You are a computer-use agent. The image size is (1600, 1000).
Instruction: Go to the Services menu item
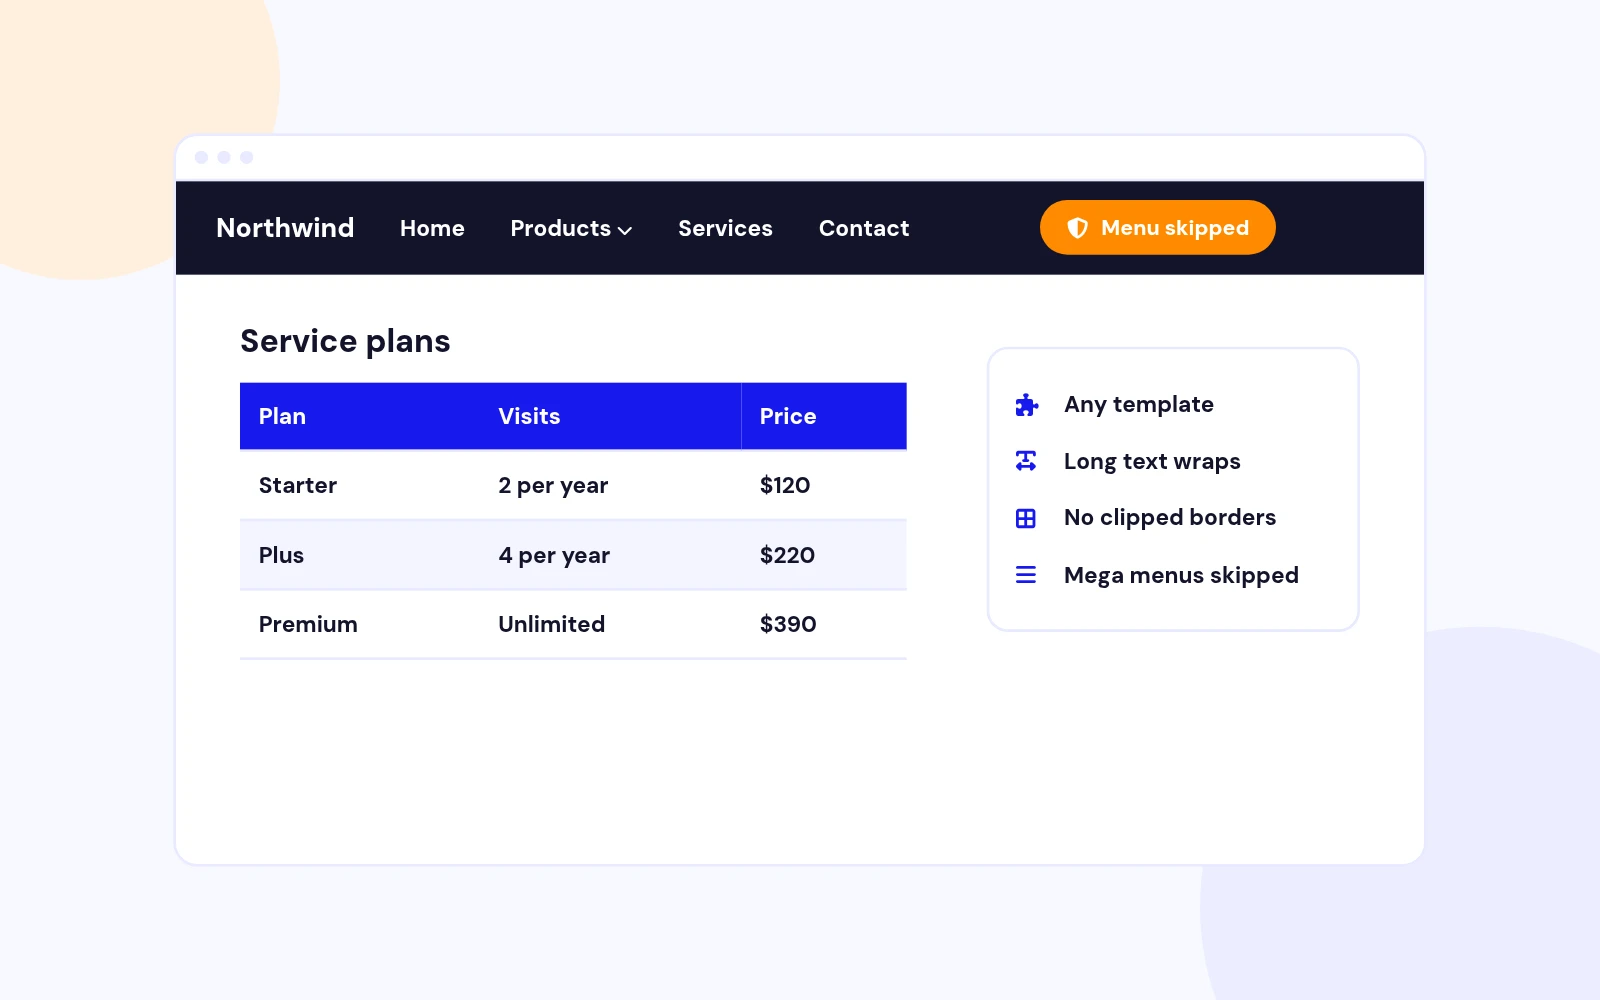725,228
